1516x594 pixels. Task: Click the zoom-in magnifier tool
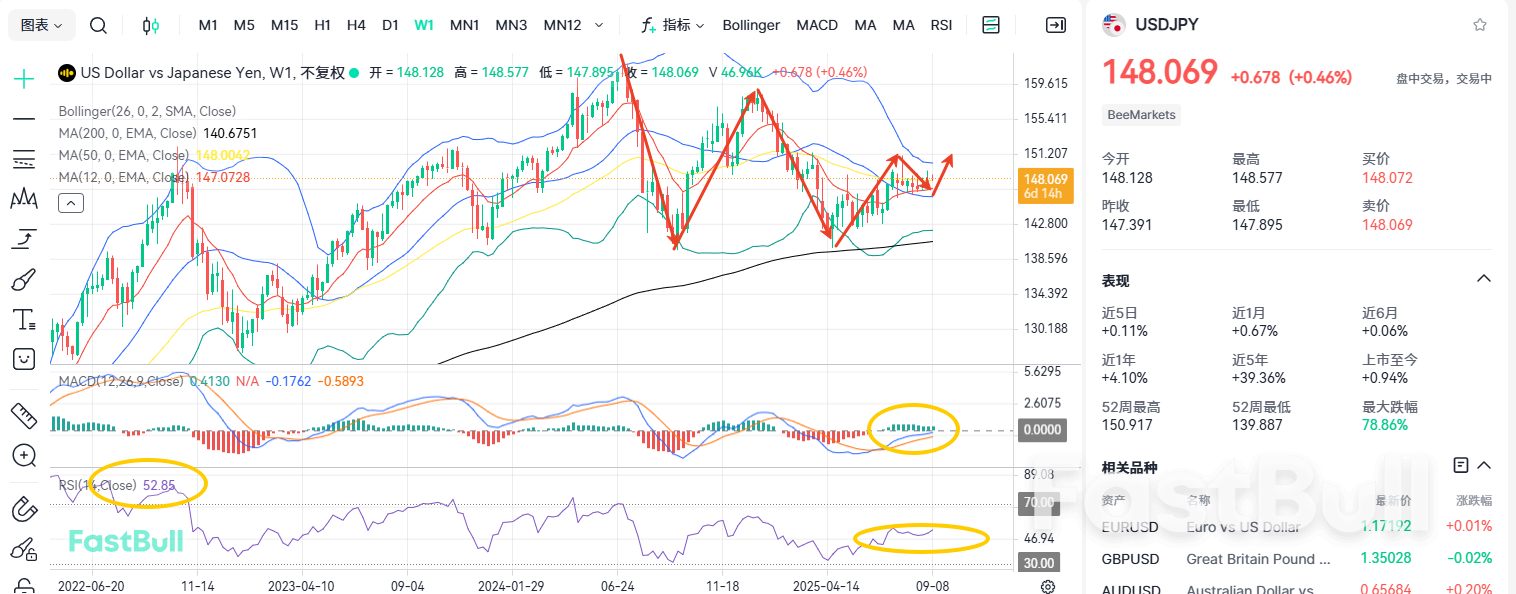point(24,456)
